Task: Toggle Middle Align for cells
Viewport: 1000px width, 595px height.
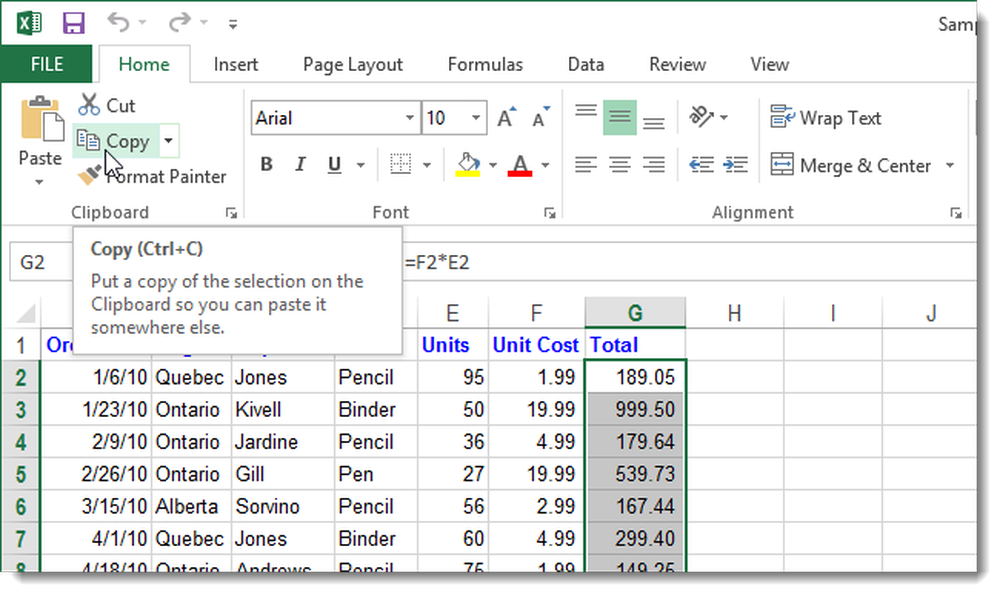Action: (620, 117)
